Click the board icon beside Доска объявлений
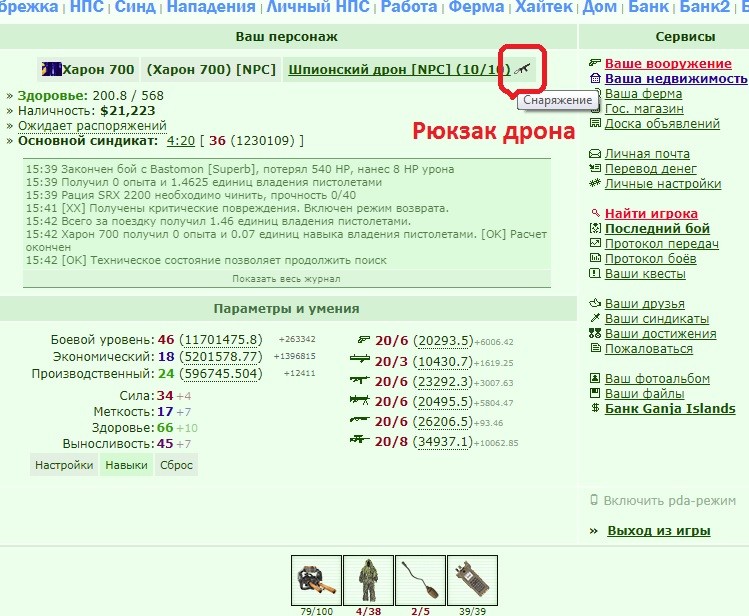 595,123
